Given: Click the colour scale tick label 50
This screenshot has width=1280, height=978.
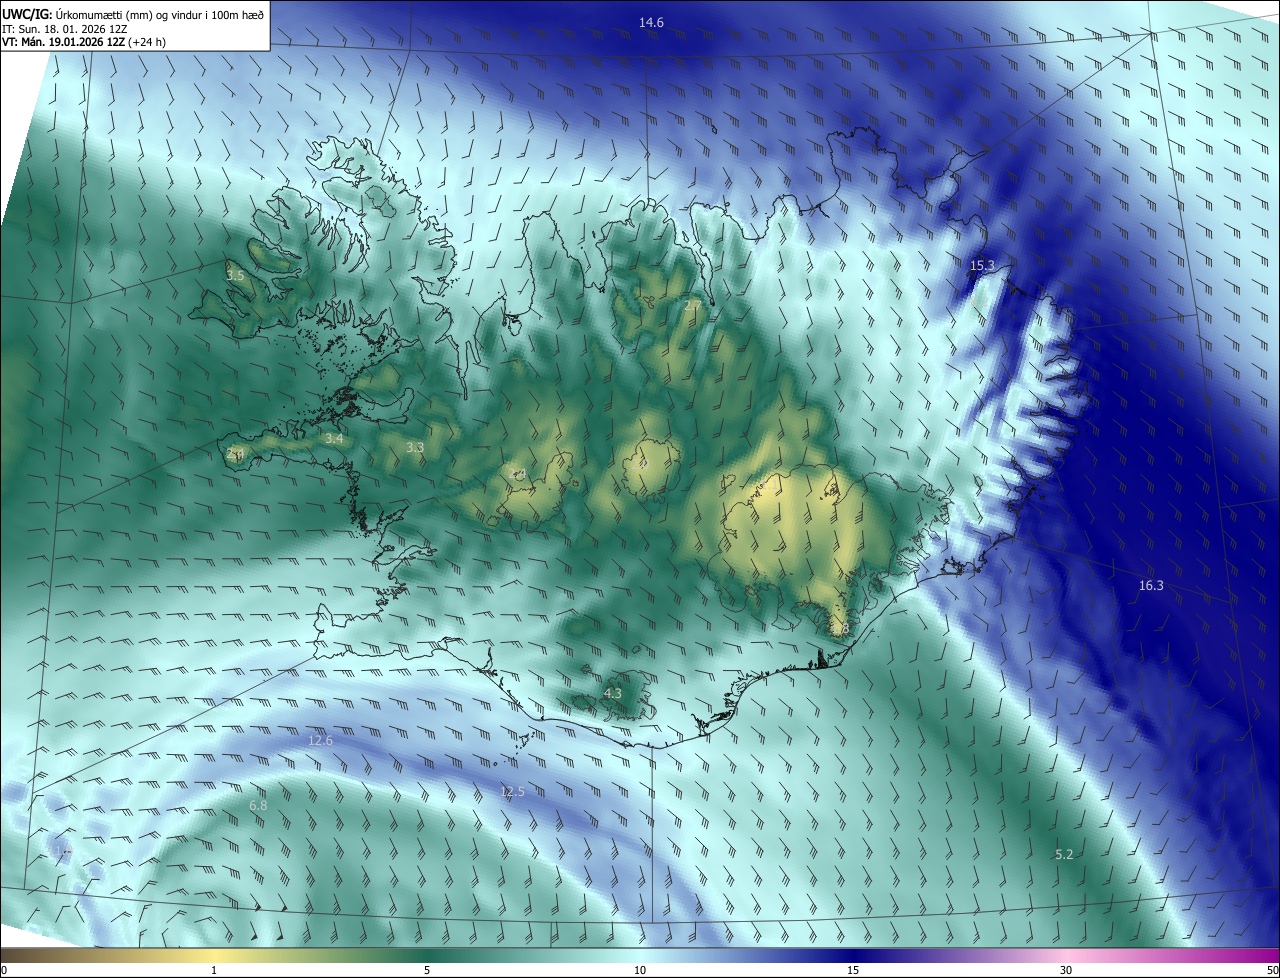Looking at the screenshot, I should 1272,970.
